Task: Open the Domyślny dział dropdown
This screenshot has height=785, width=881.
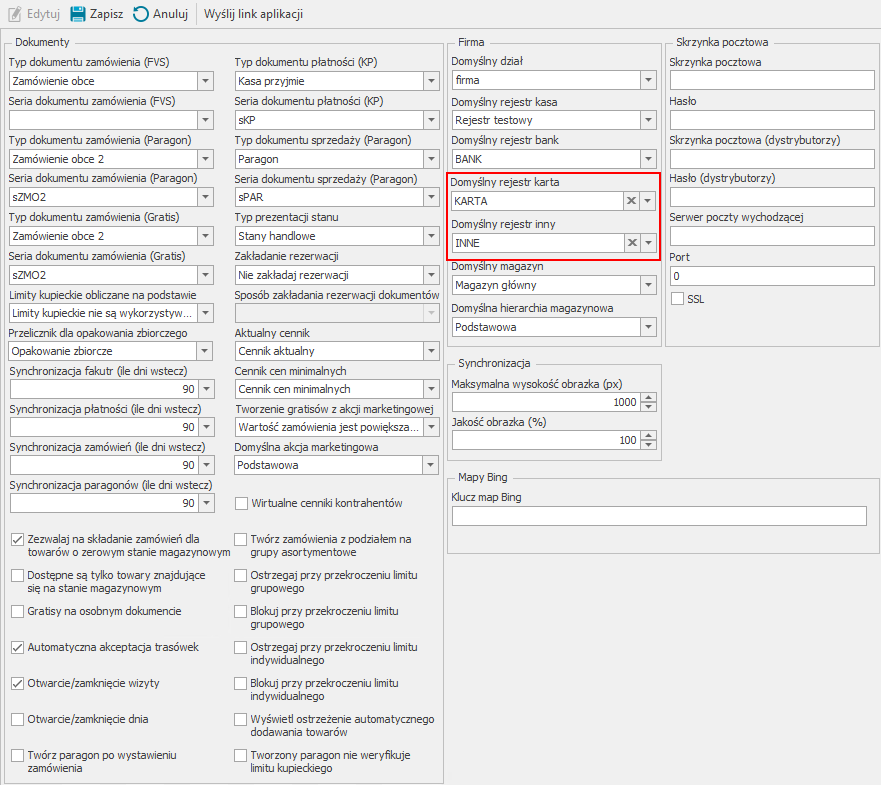Action: click(x=648, y=80)
